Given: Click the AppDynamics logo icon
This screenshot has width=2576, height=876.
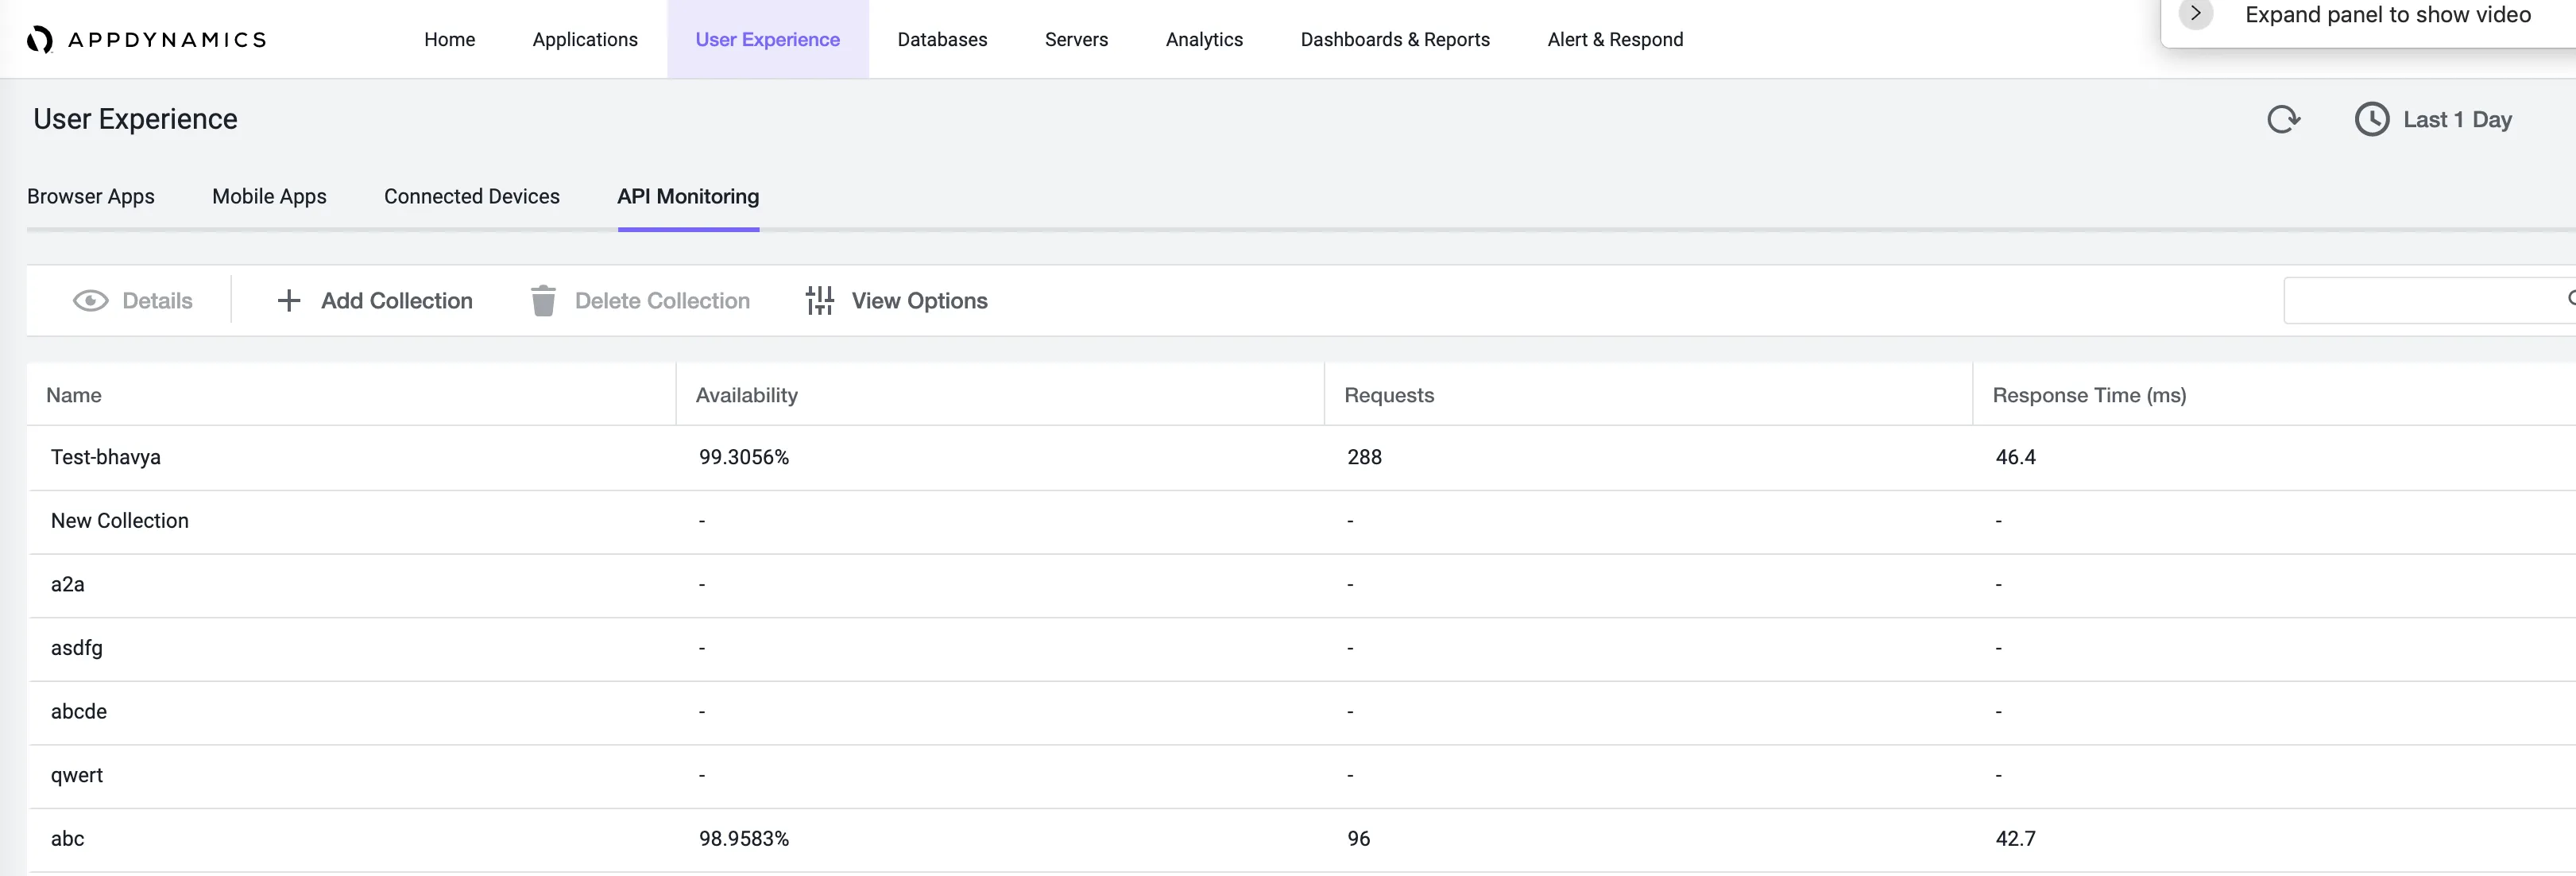Looking at the screenshot, I should [x=40, y=39].
